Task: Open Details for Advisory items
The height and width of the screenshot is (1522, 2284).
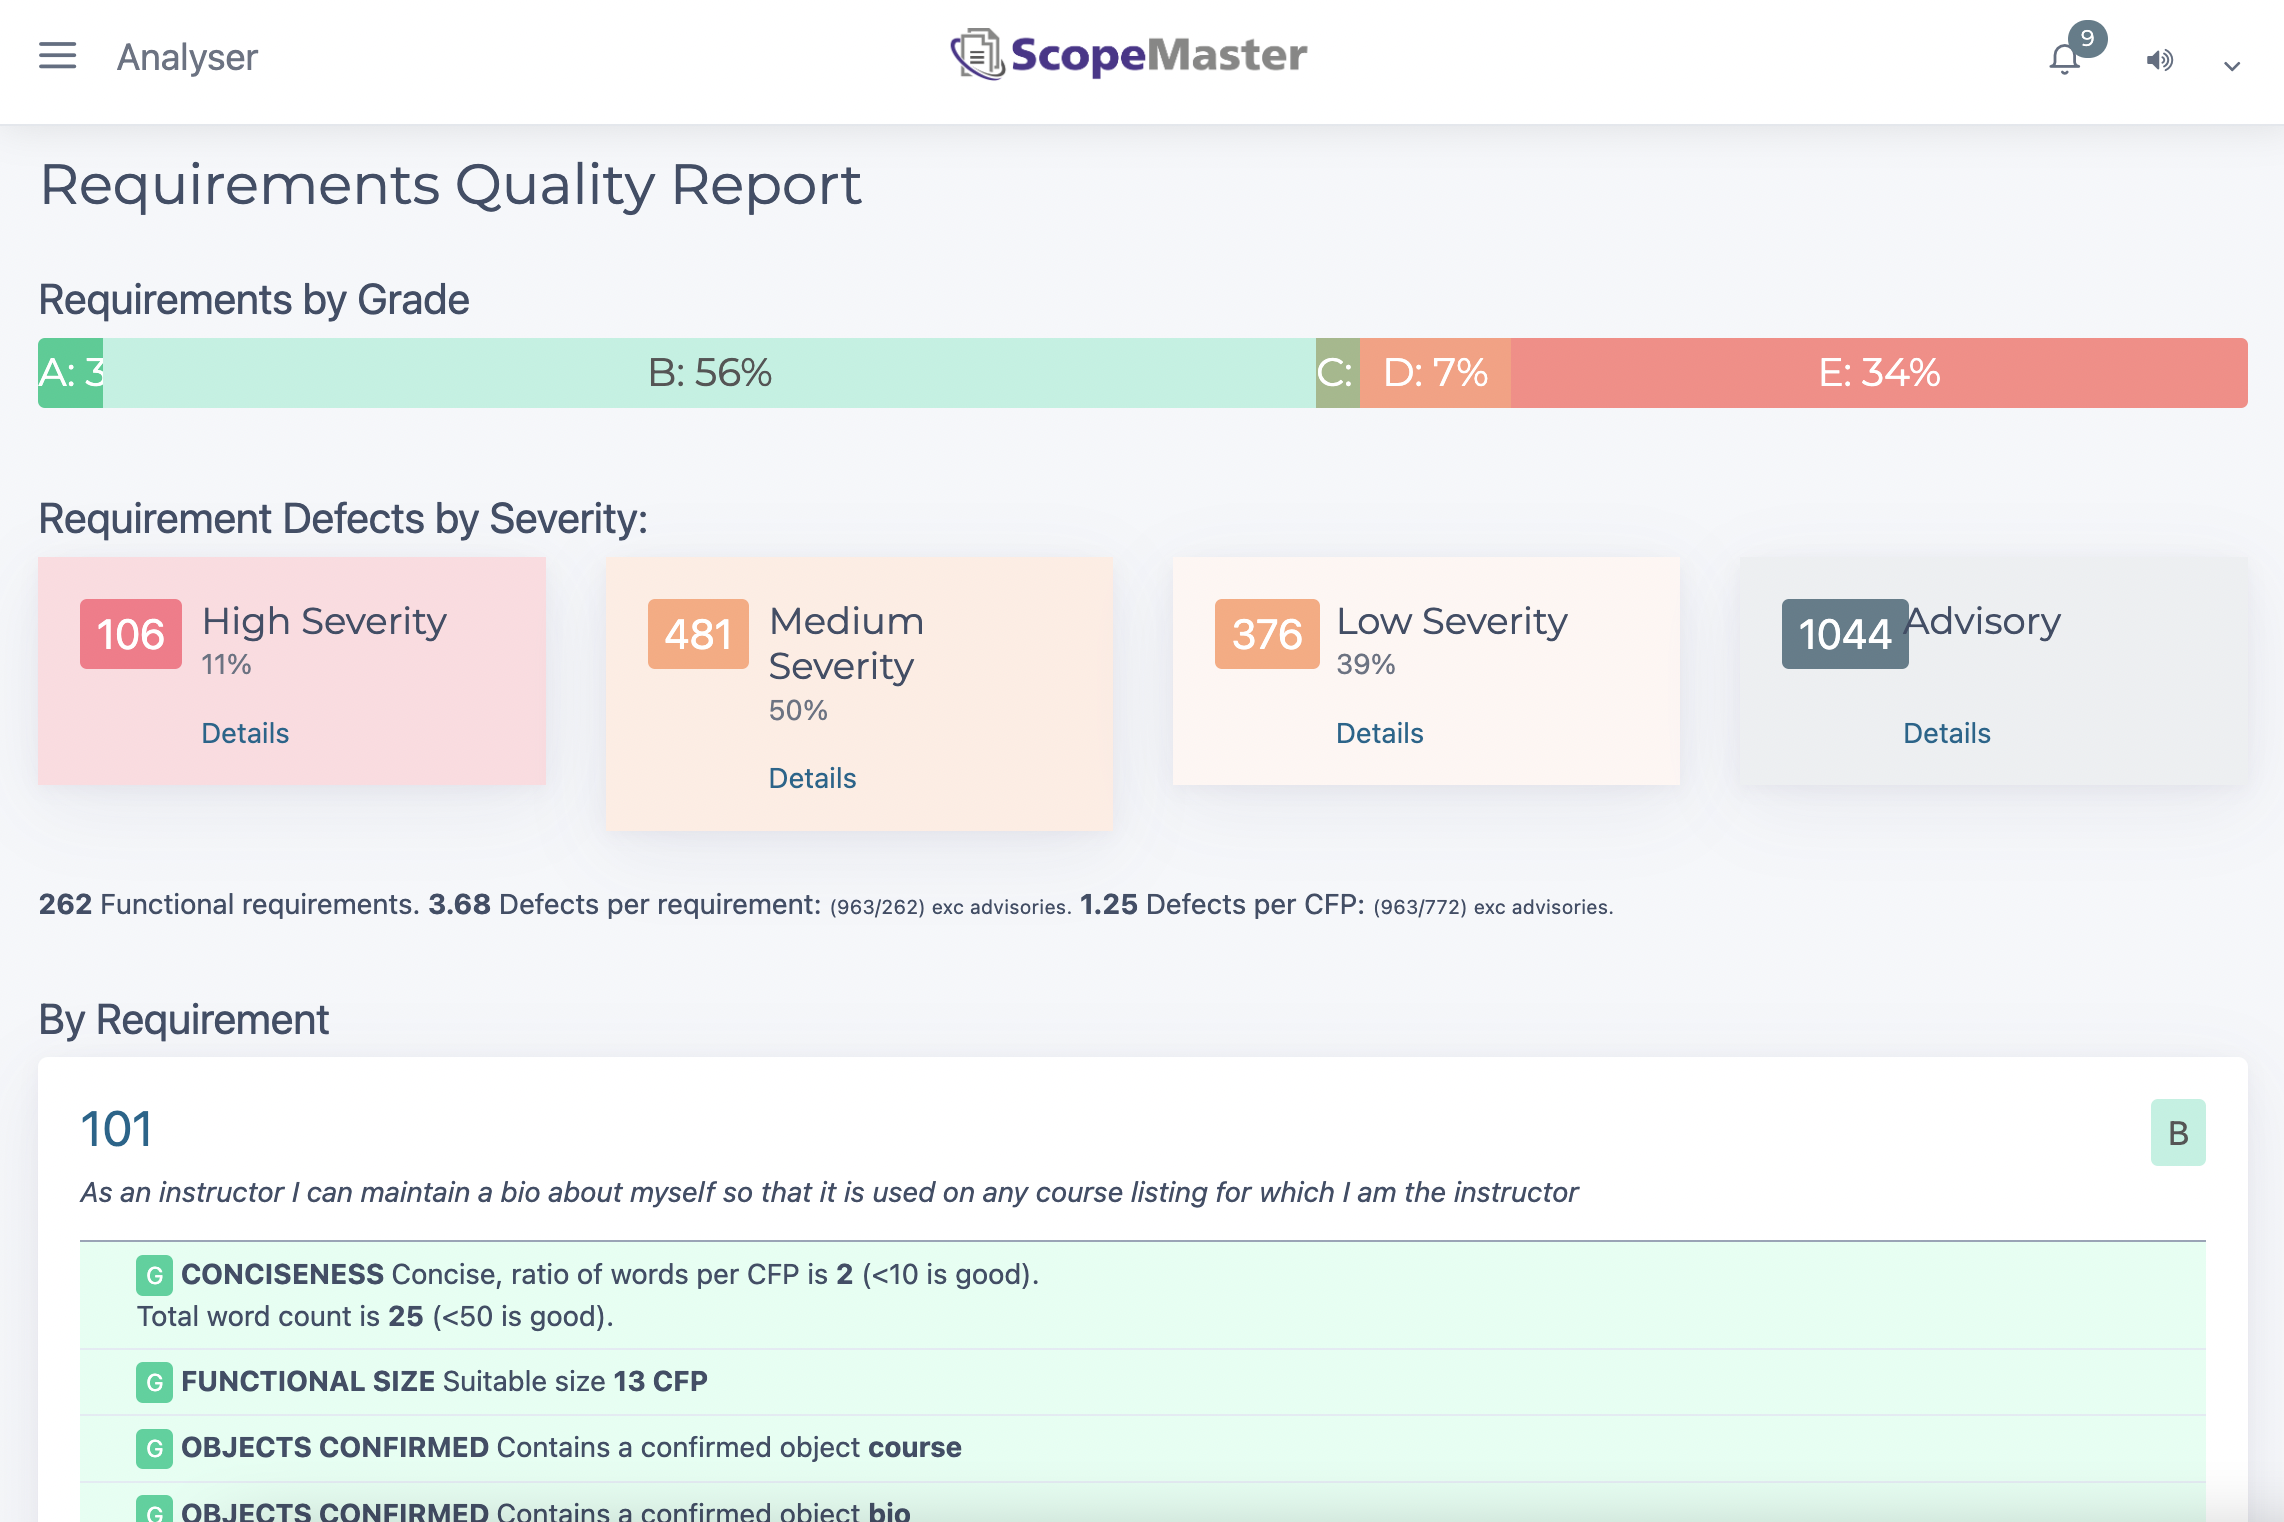Action: 1946,732
